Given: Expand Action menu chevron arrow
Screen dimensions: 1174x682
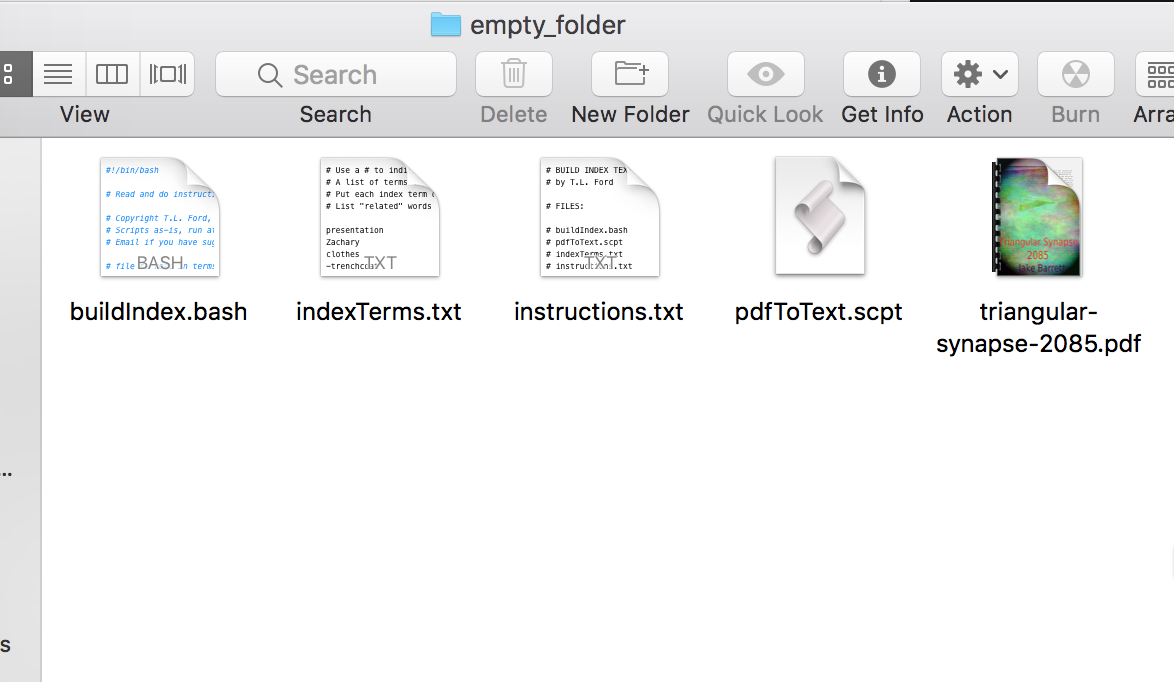Looking at the screenshot, I should point(1000,74).
